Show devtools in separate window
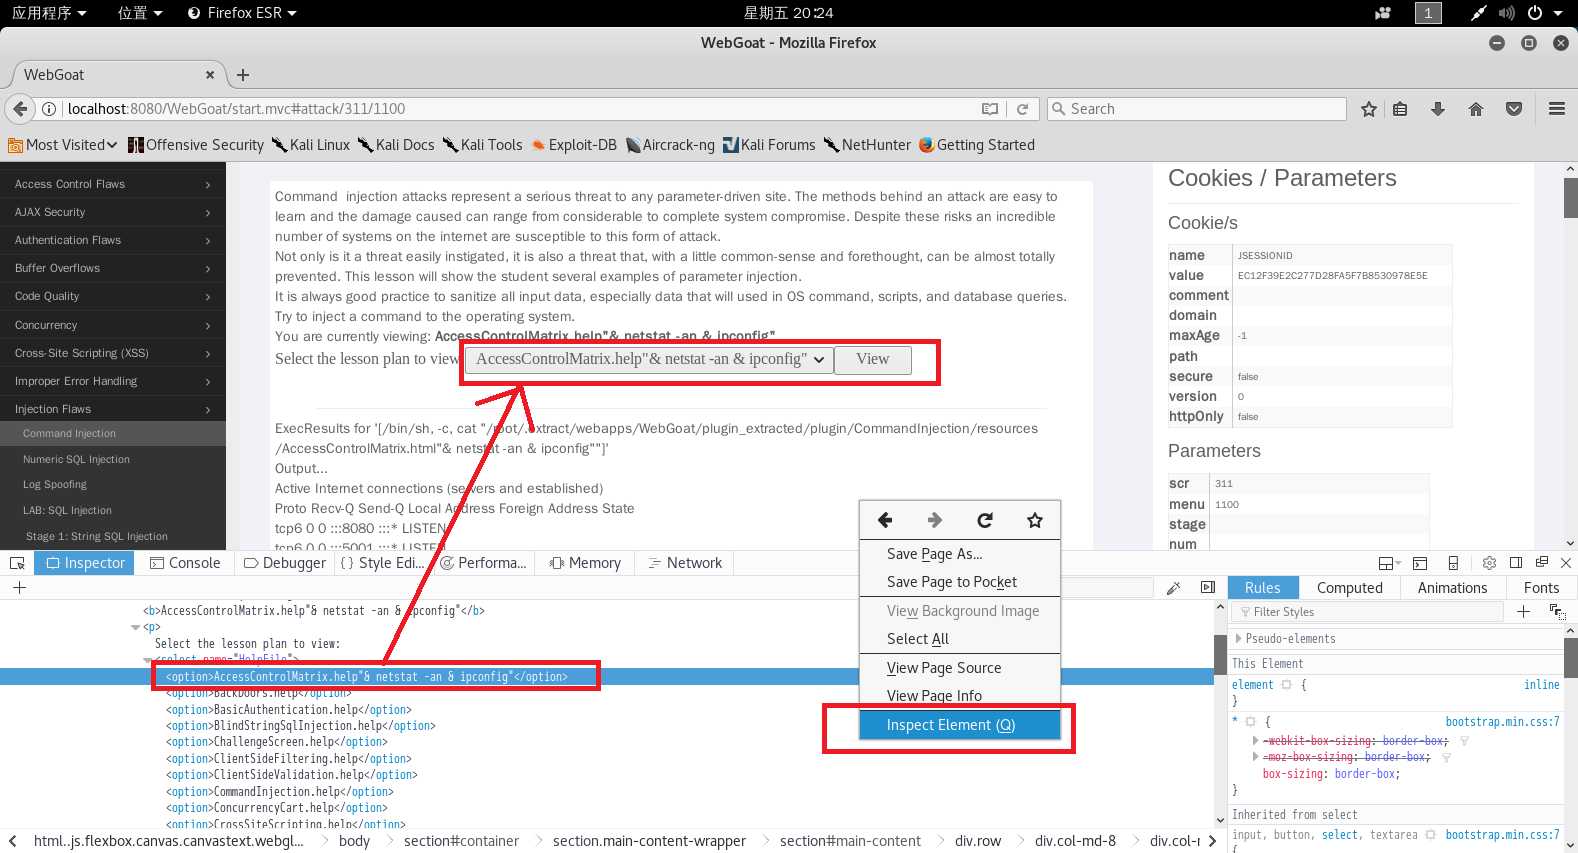 1542,563
